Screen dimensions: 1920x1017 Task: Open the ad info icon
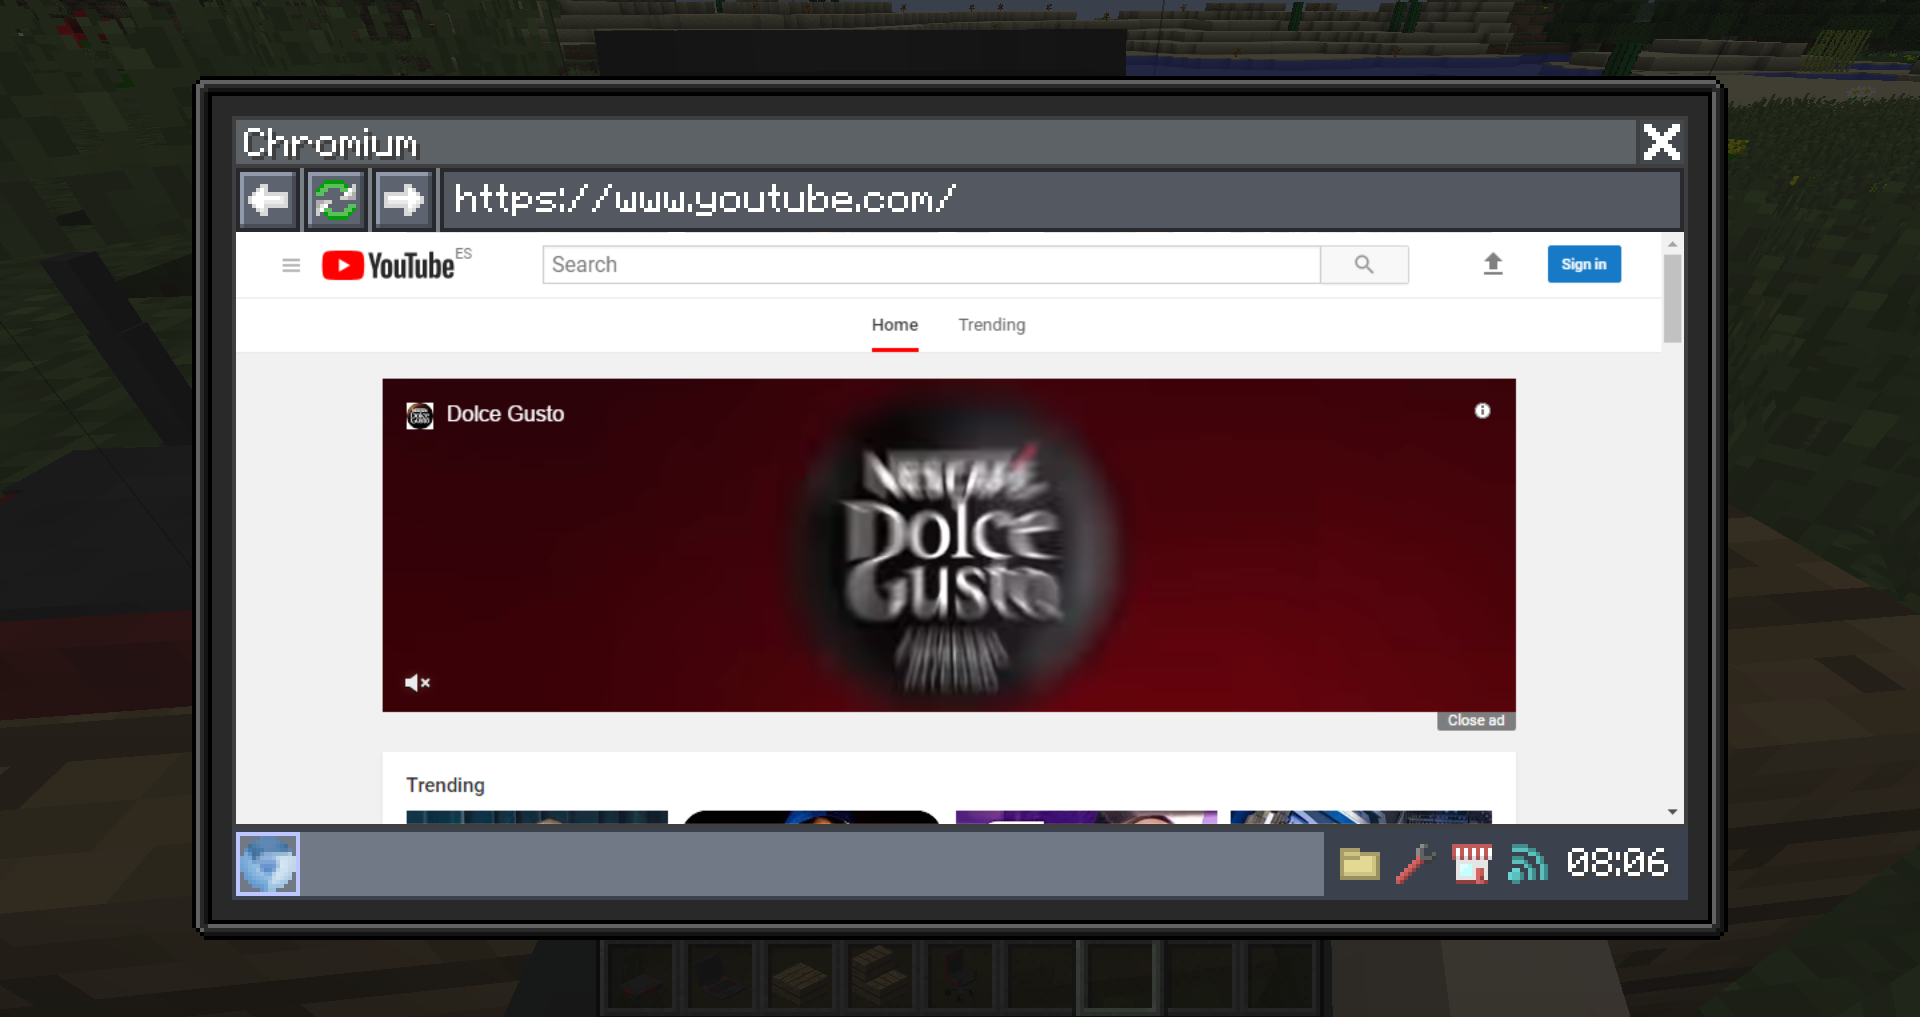[1482, 411]
